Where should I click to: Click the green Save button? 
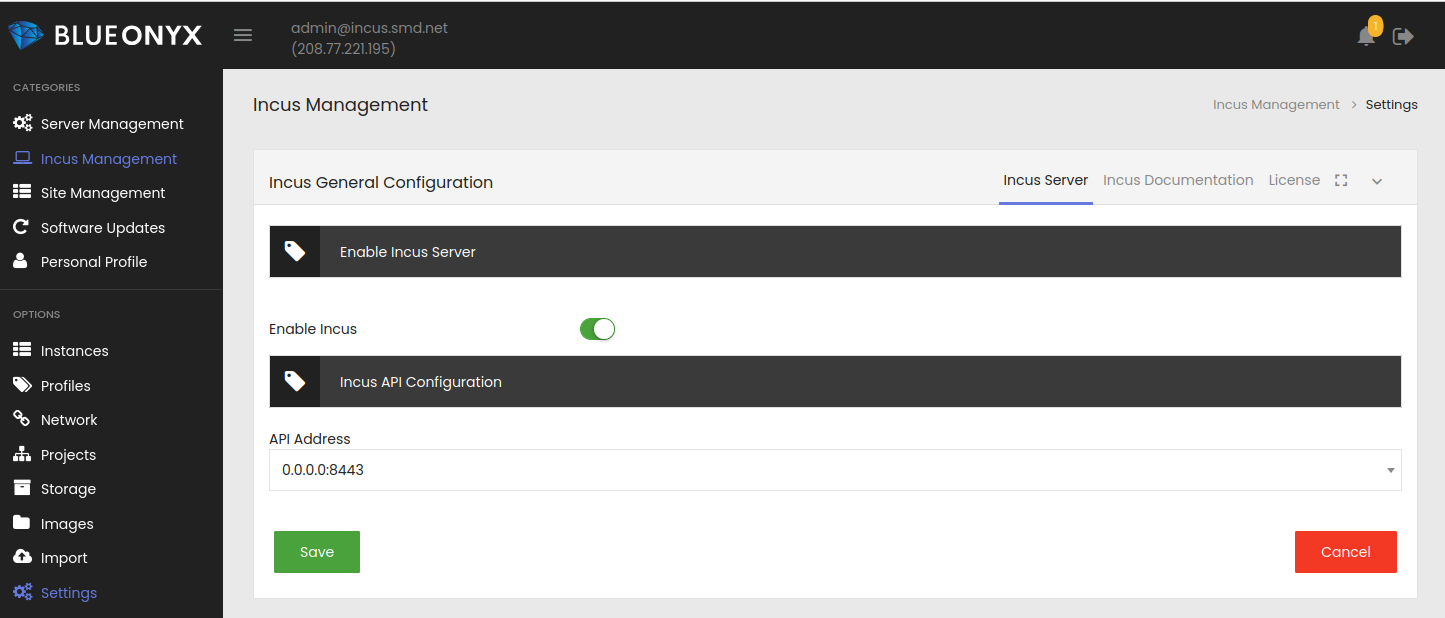pos(317,552)
